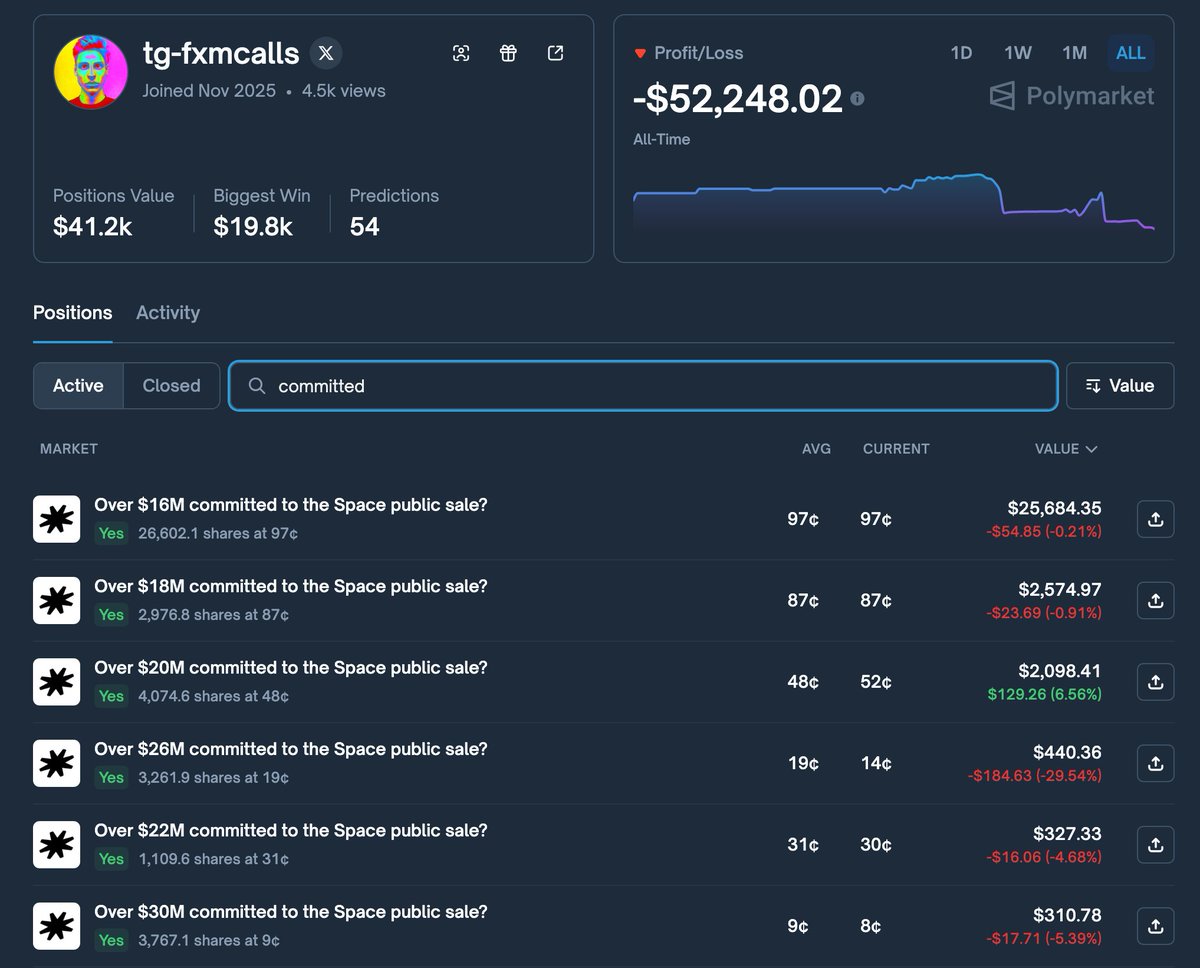Share the Over $18M position
The image size is (1200, 968).
1155,600
